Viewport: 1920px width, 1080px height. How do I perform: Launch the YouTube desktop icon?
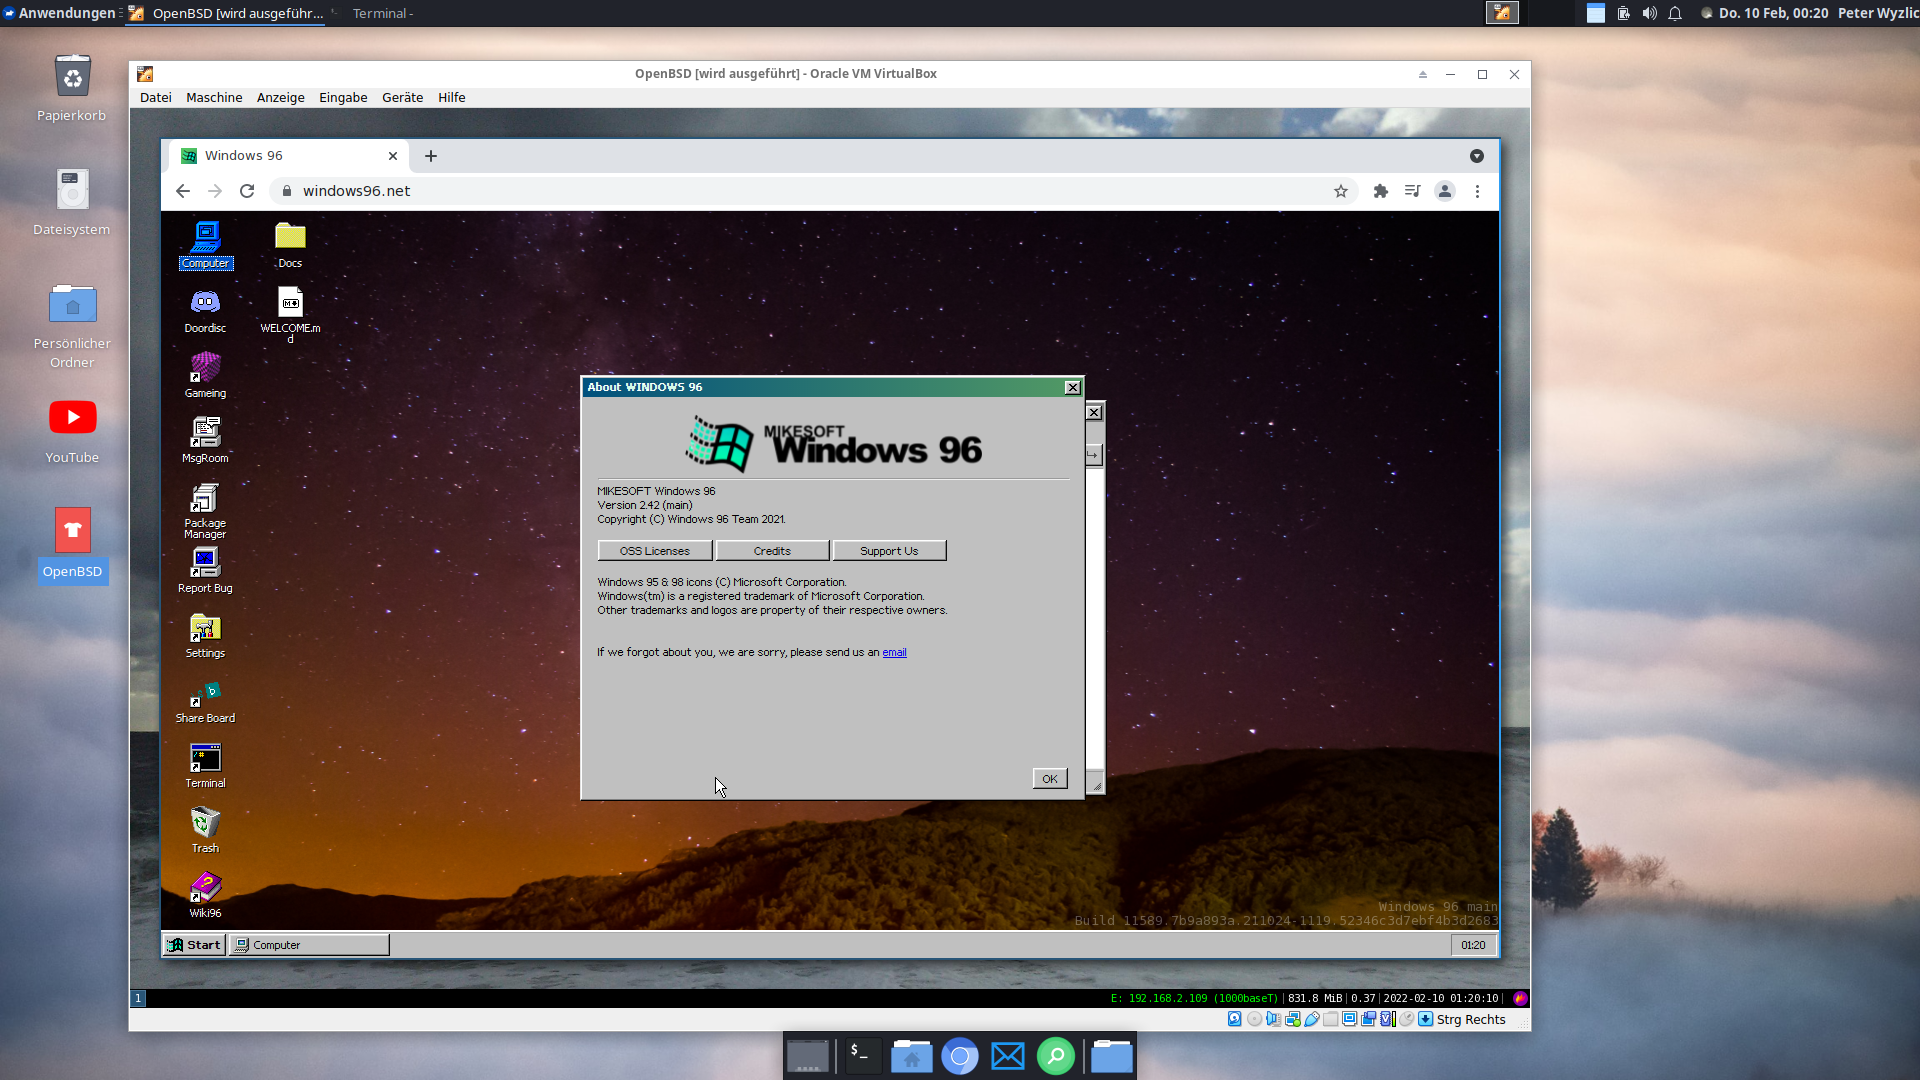coord(72,431)
